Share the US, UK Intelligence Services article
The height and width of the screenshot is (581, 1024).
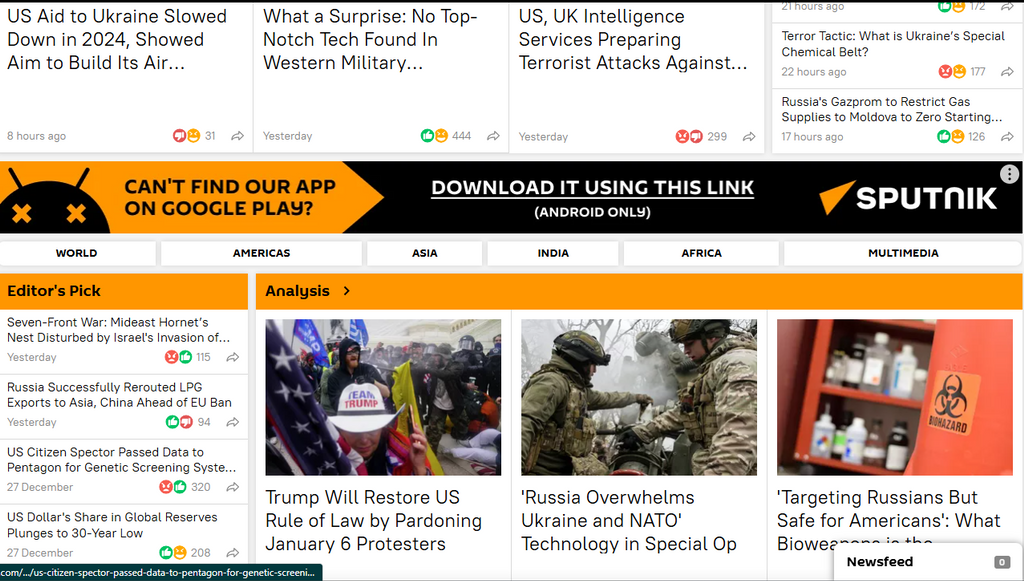(749, 136)
